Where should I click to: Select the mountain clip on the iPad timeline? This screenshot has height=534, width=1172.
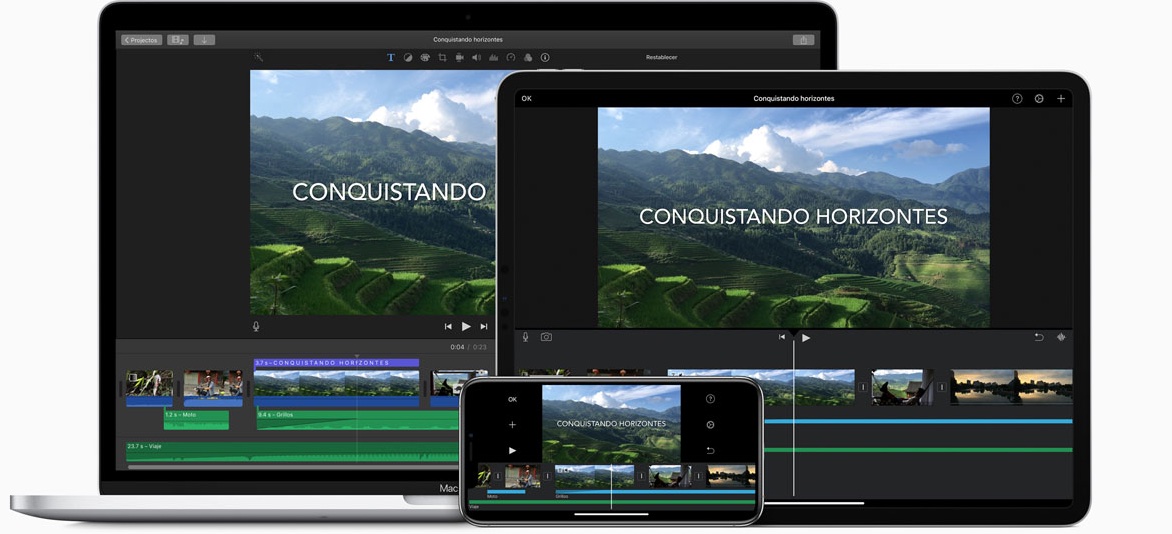(x=761, y=387)
